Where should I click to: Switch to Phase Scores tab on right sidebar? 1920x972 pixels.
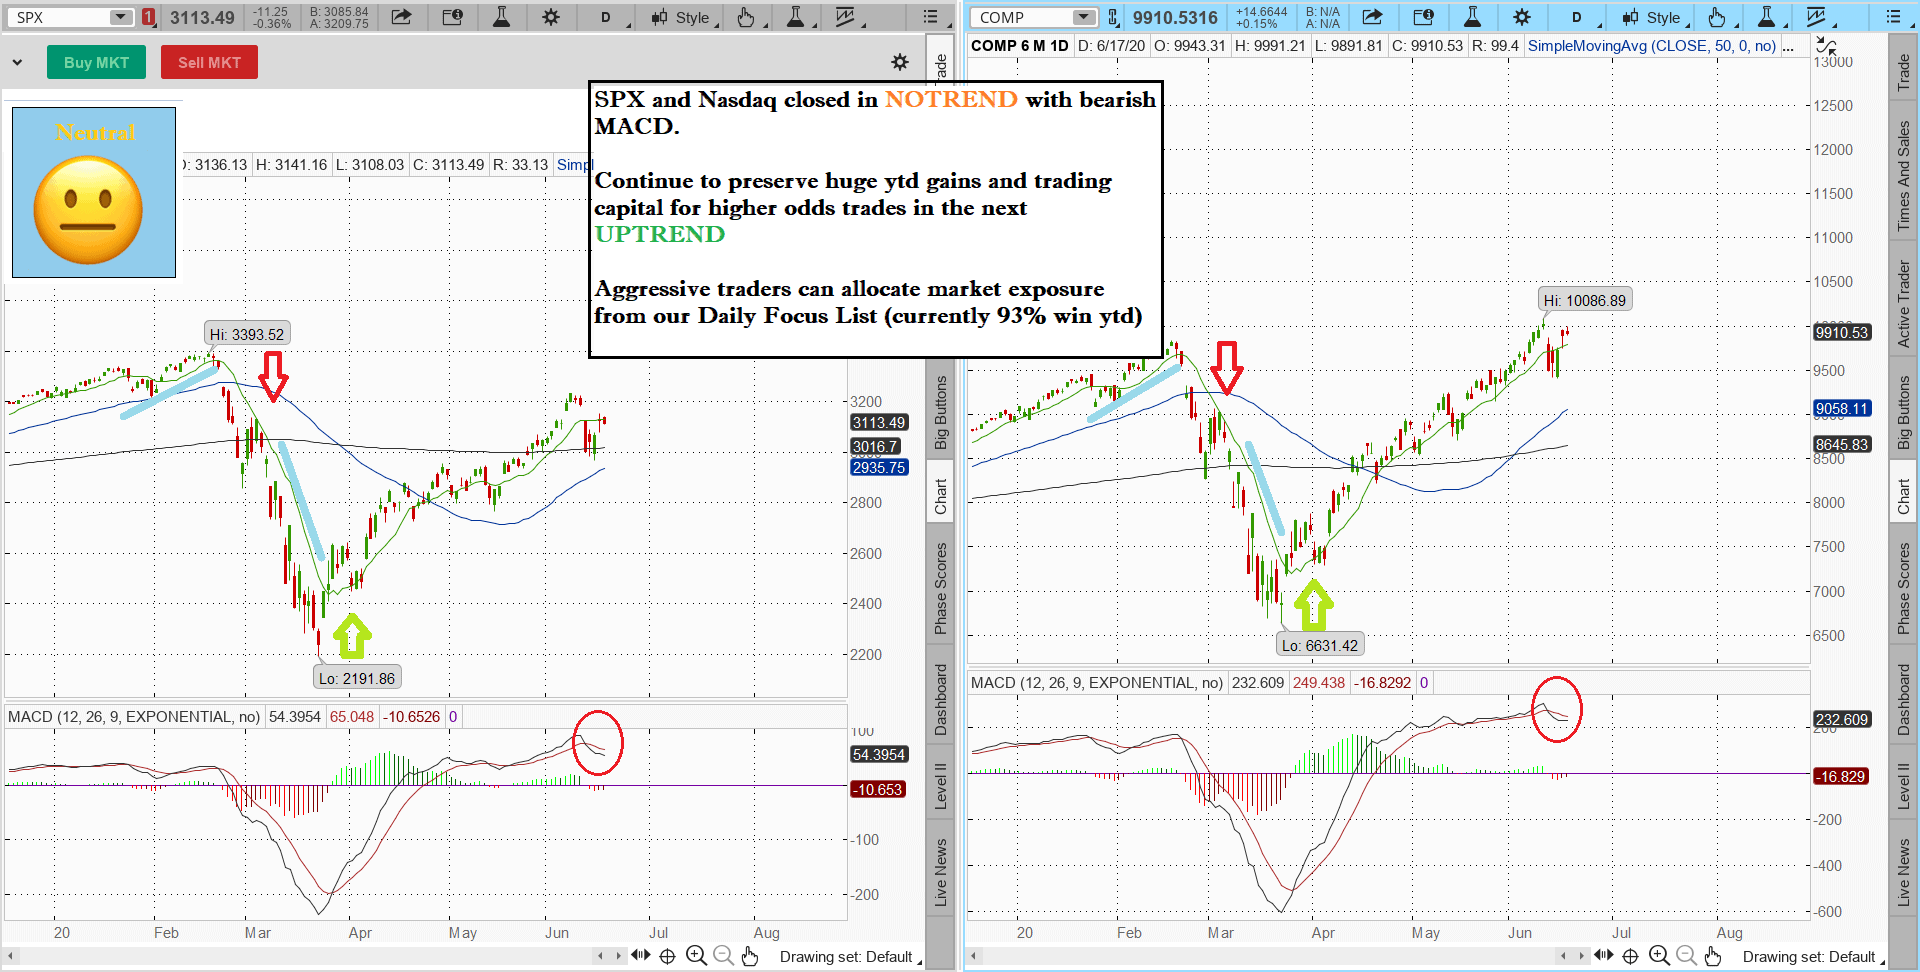1903,588
